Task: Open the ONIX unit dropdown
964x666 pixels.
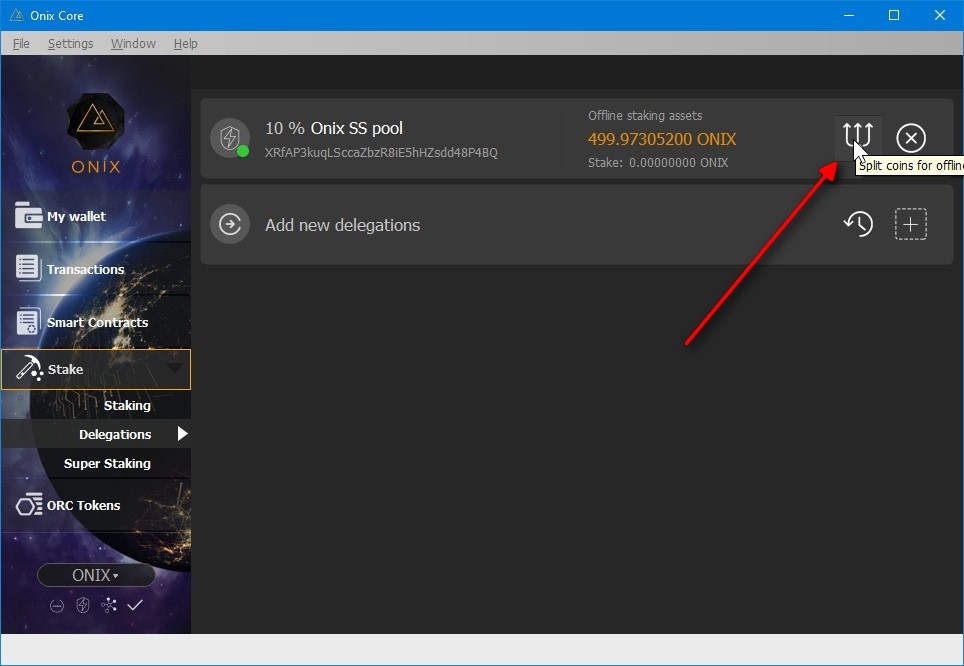Action: (x=96, y=575)
